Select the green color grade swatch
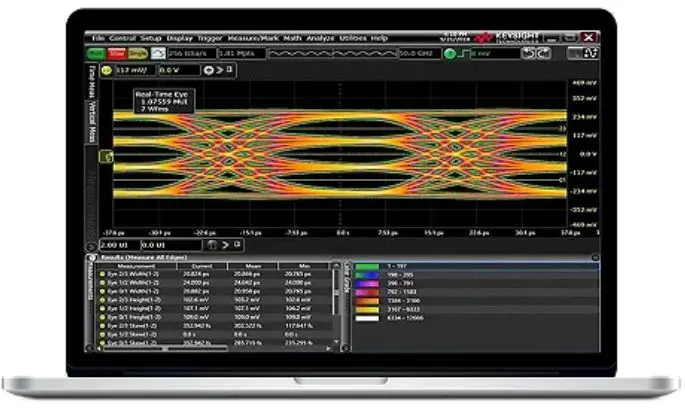Image resolution: width=685 pixels, height=414 pixels. coord(367,266)
